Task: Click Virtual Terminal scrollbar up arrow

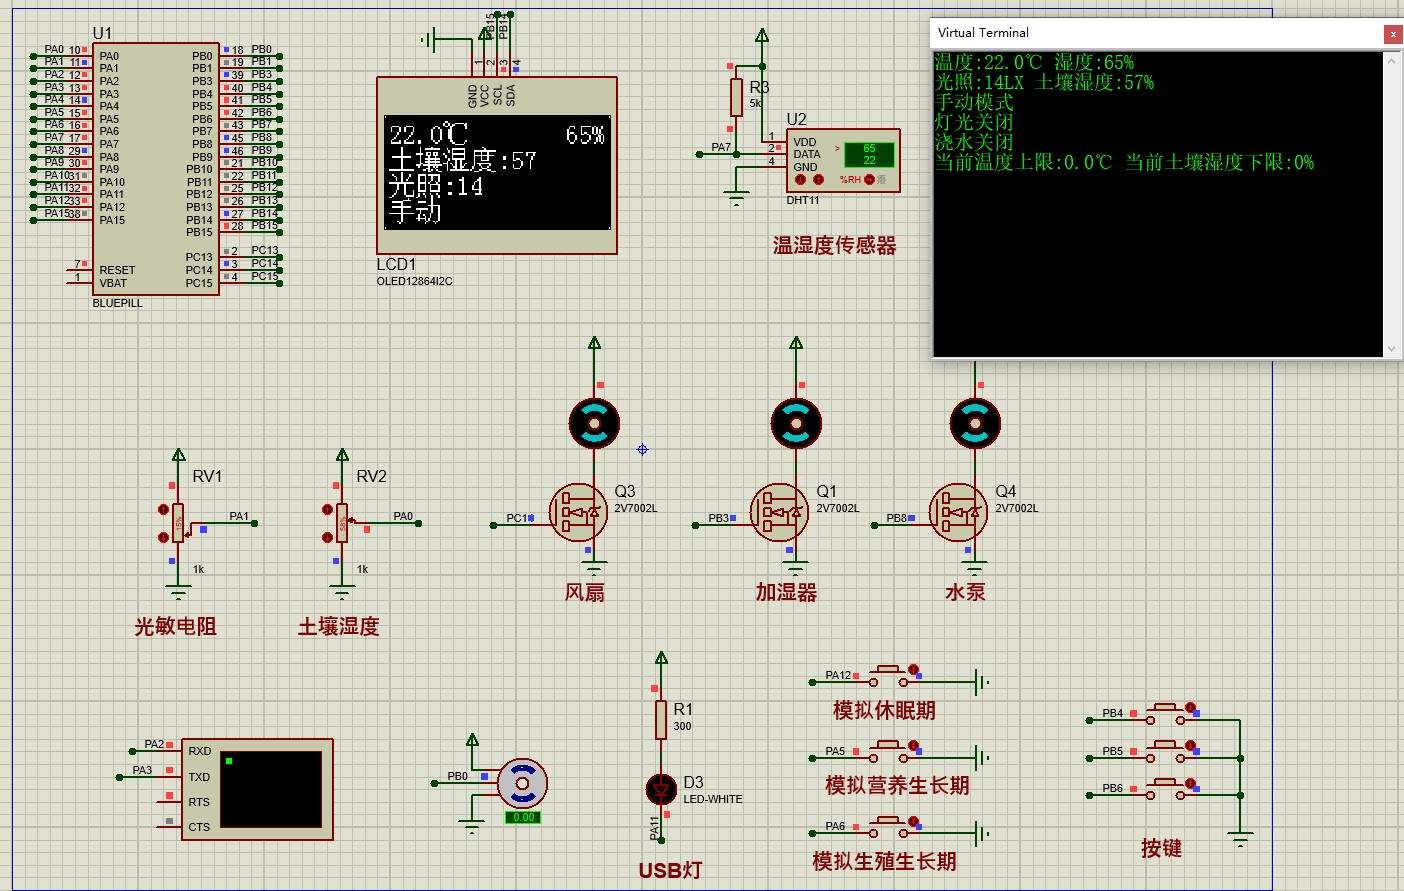Action: pyautogui.click(x=1391, y=60)
